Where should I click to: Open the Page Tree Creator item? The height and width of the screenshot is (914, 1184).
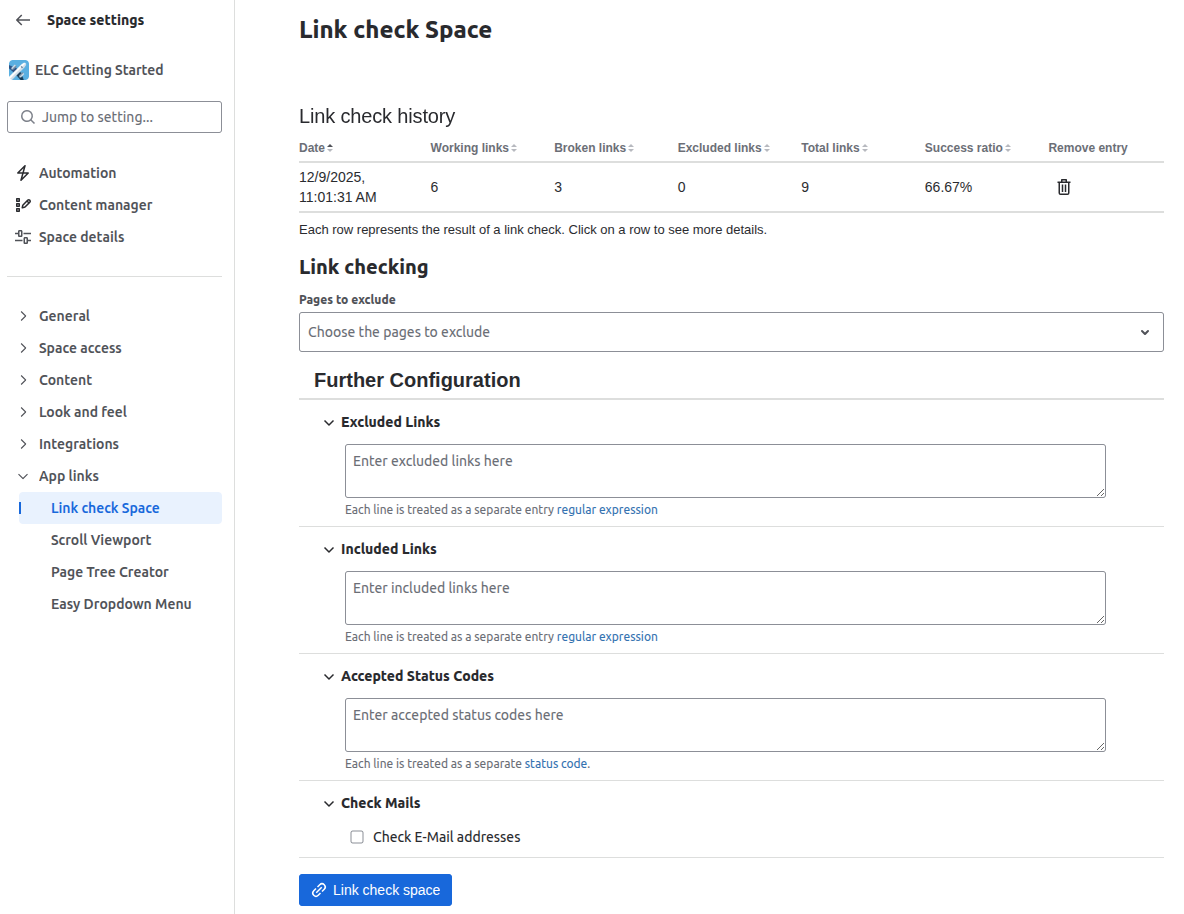110,572
